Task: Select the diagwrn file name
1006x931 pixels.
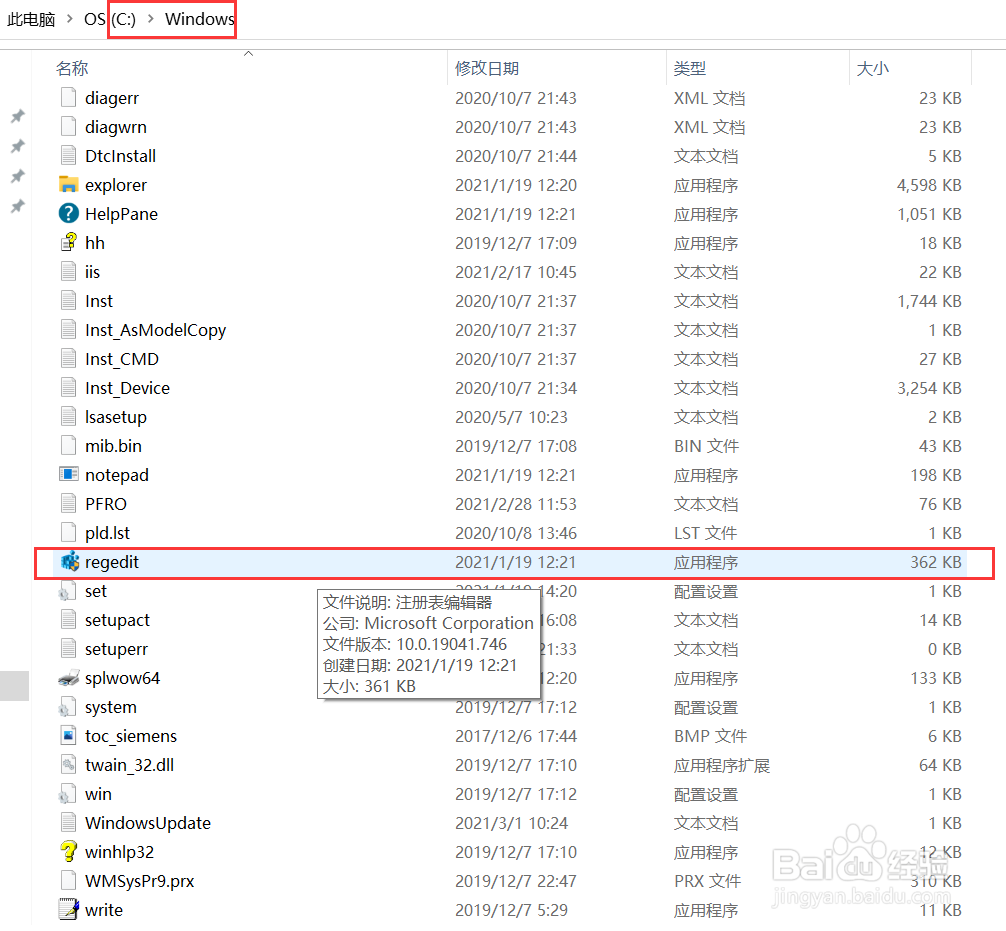Action: click(x=115, y=127)
